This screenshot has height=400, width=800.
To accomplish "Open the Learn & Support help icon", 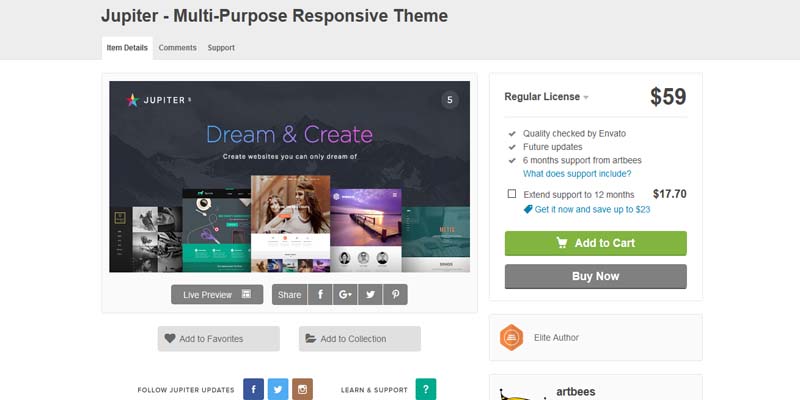I will point(426,389).
